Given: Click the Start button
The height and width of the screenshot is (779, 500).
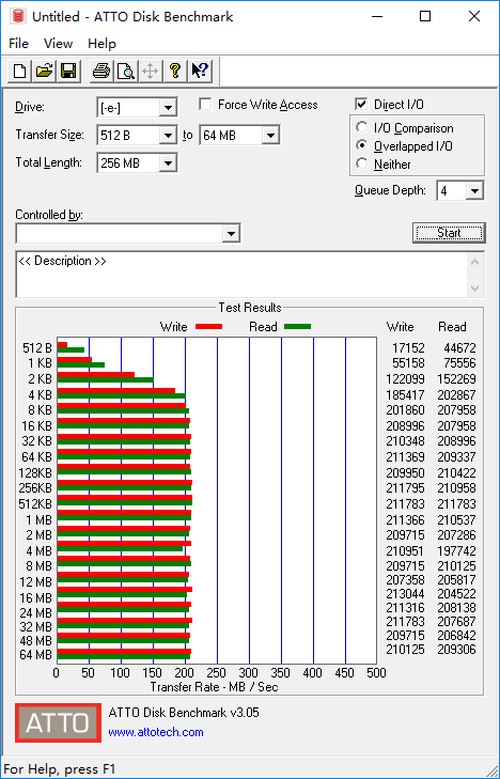Looking at the screenshot, I should (449, 233).
